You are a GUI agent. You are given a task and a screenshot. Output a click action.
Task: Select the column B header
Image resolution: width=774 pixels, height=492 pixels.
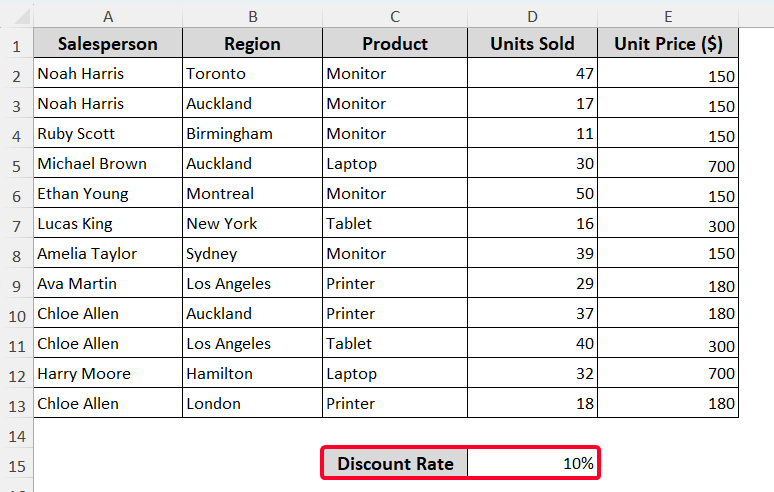[252, 15]
